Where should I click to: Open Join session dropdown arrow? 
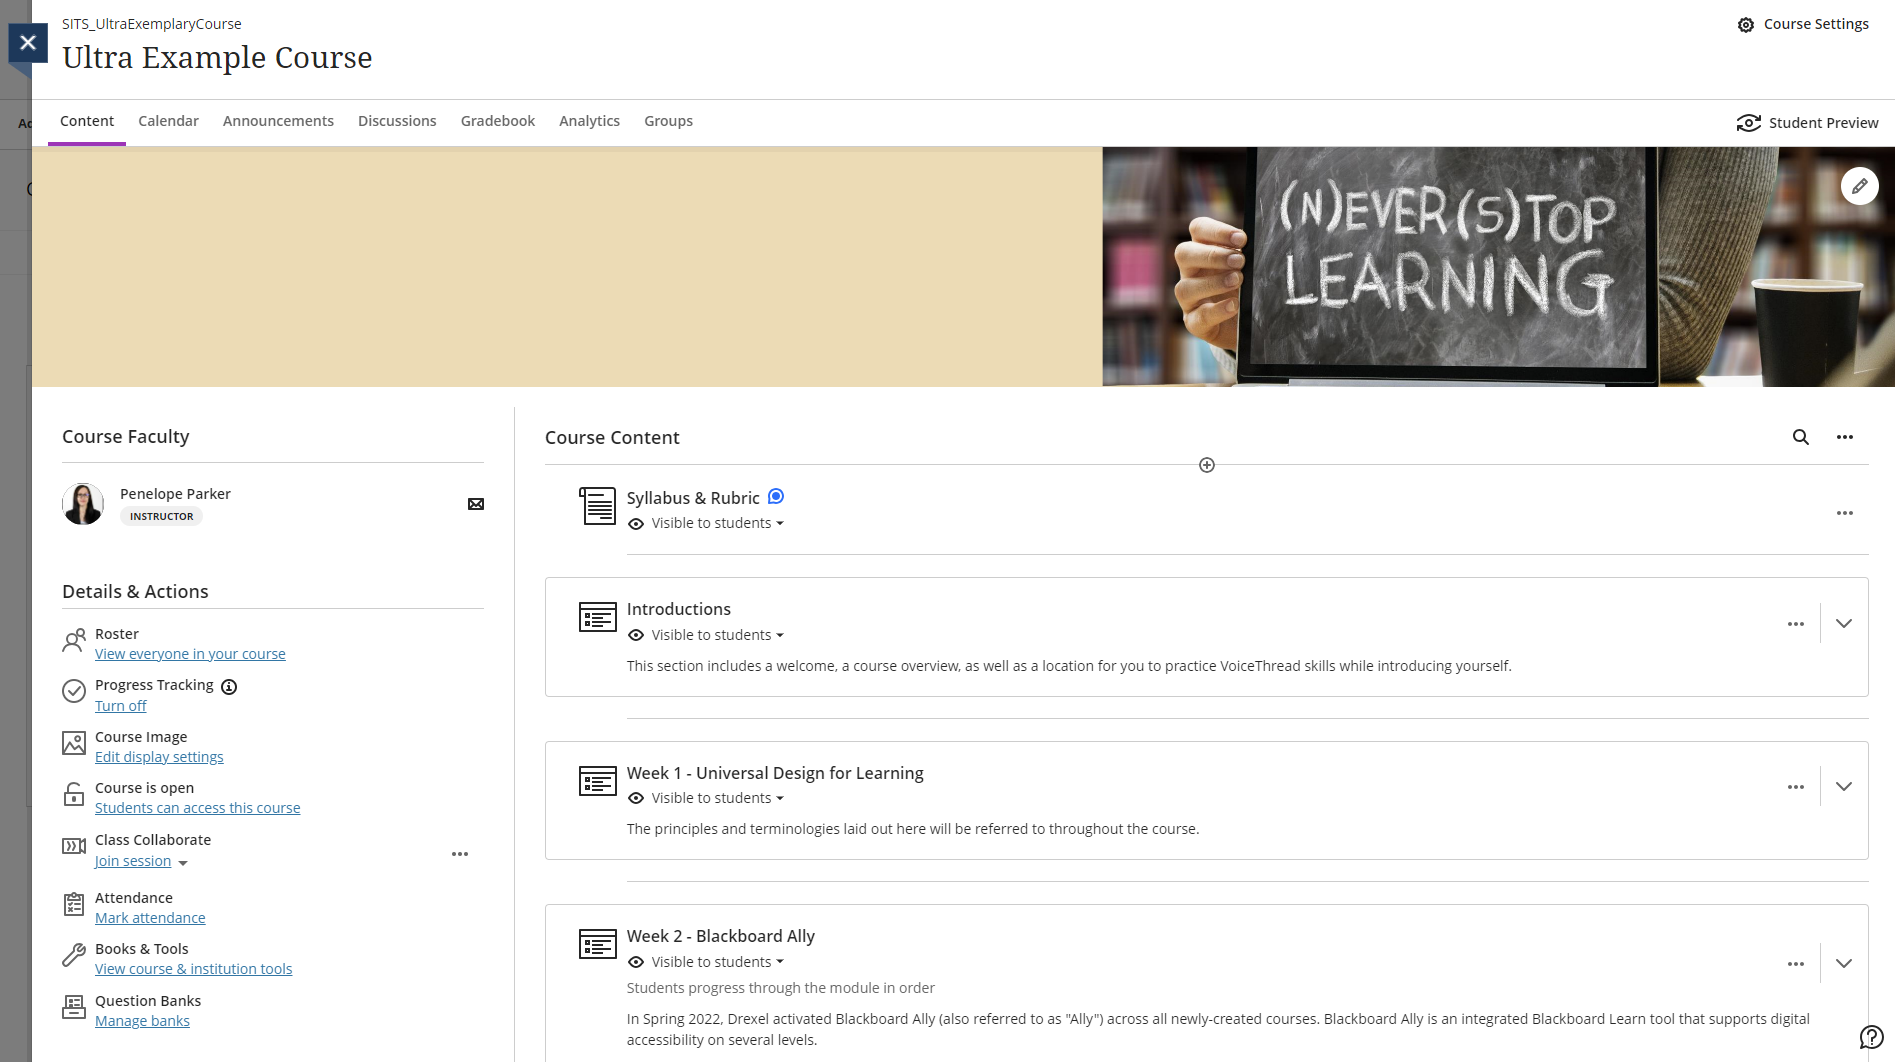pos(182,863)
